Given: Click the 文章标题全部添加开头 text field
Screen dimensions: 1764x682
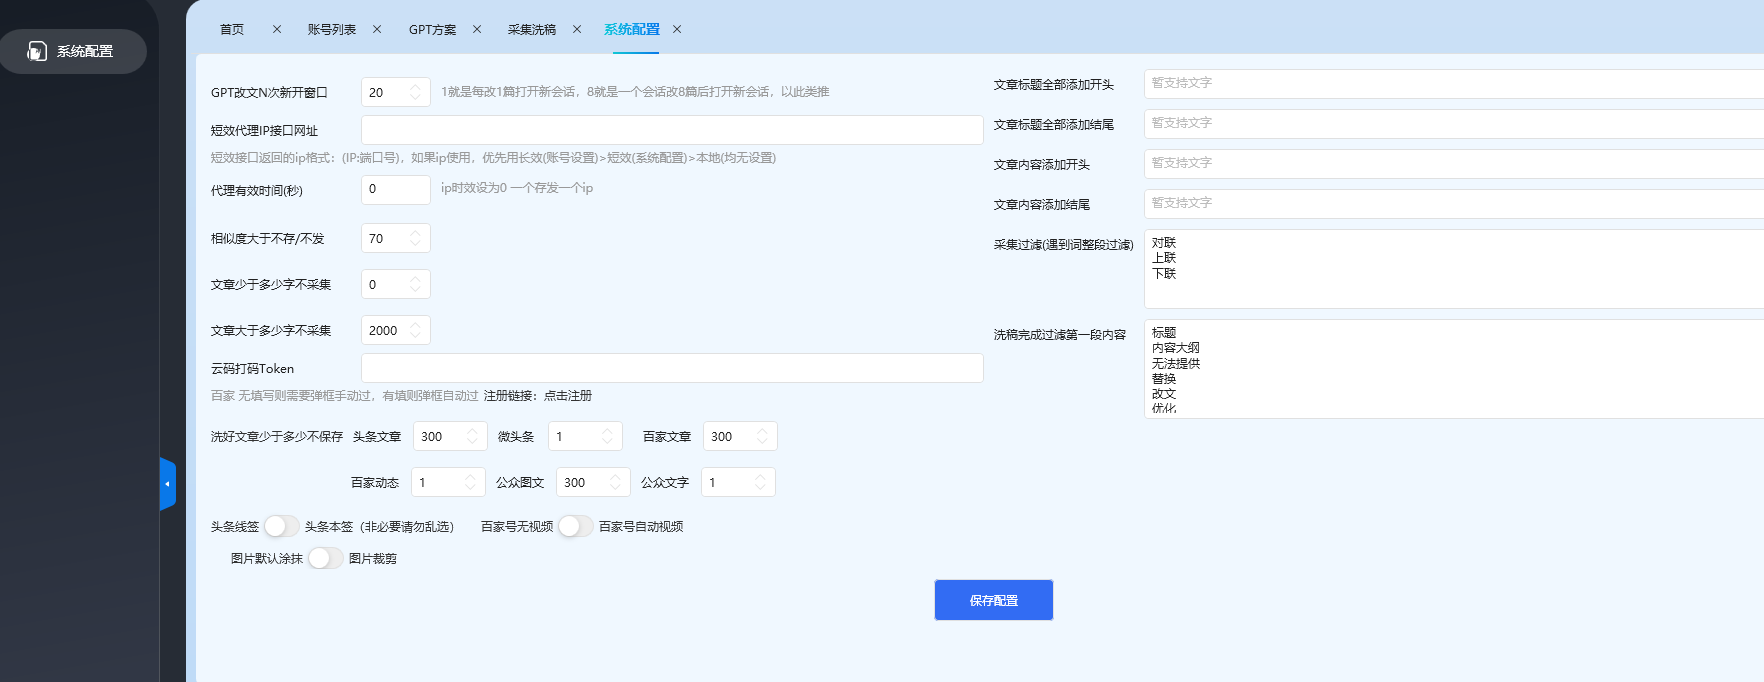Looking at the screenshot, I should tap(1450, 84).
